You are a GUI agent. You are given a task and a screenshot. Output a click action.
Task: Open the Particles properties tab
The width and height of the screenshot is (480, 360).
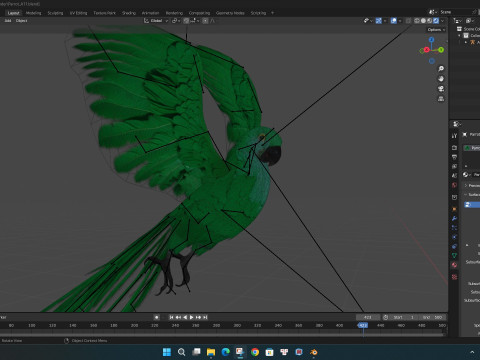454,228
